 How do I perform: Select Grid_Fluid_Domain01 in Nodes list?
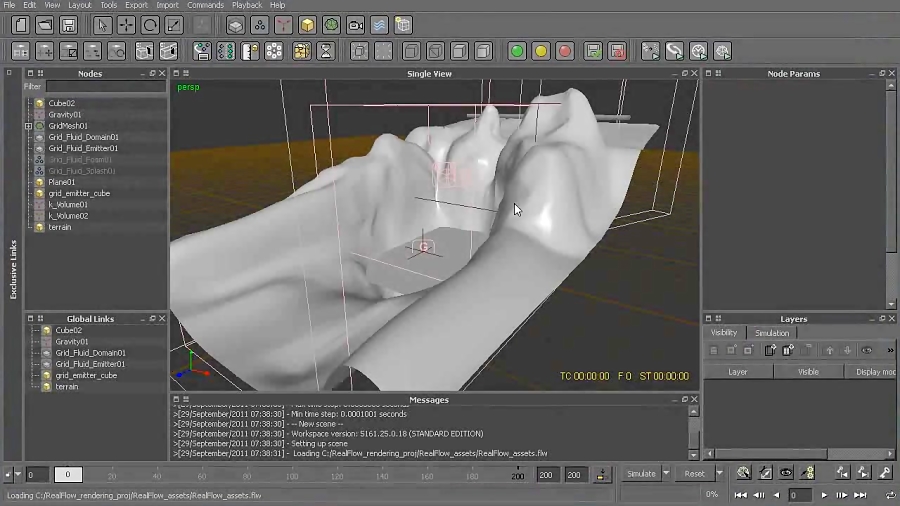click(83, 137)
